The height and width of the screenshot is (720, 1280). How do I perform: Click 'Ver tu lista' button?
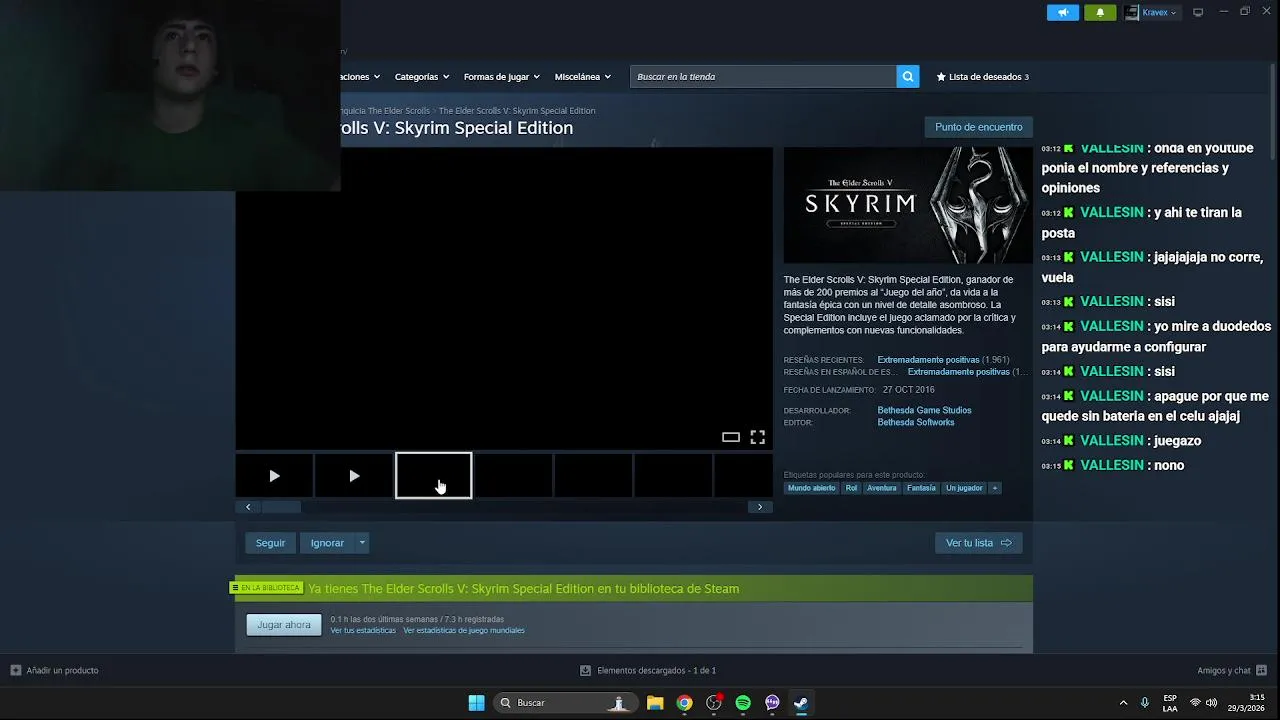point(978,543)
